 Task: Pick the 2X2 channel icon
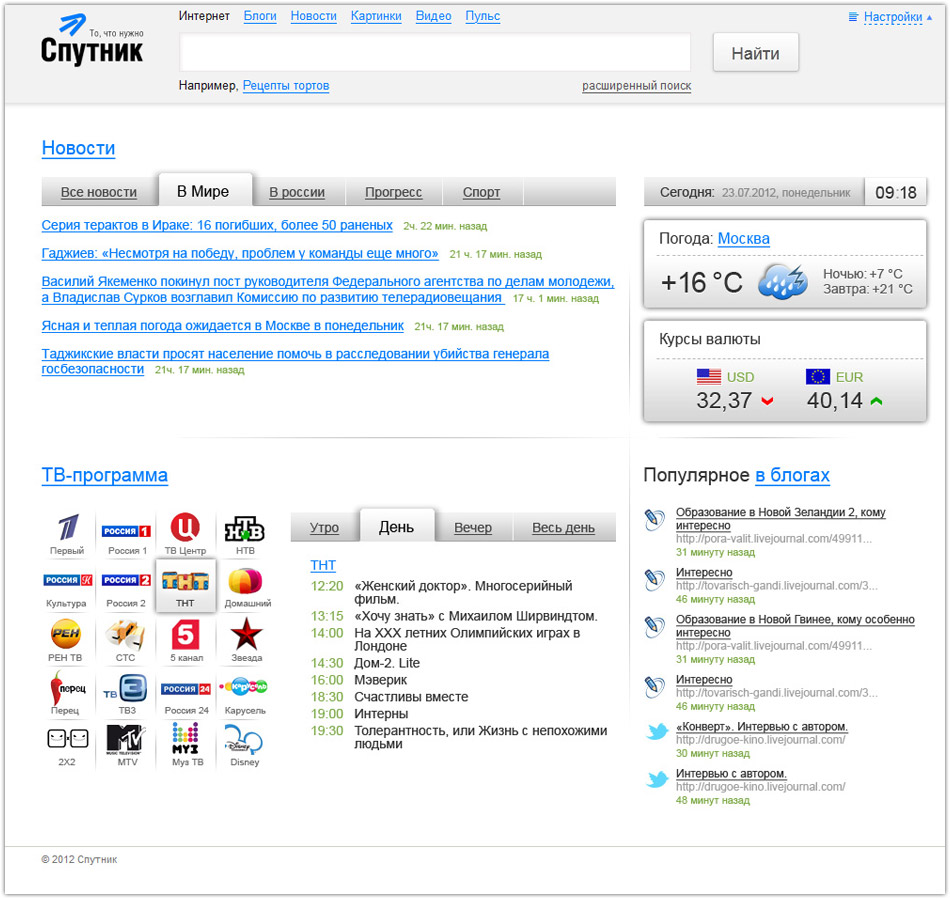point(67,738)
